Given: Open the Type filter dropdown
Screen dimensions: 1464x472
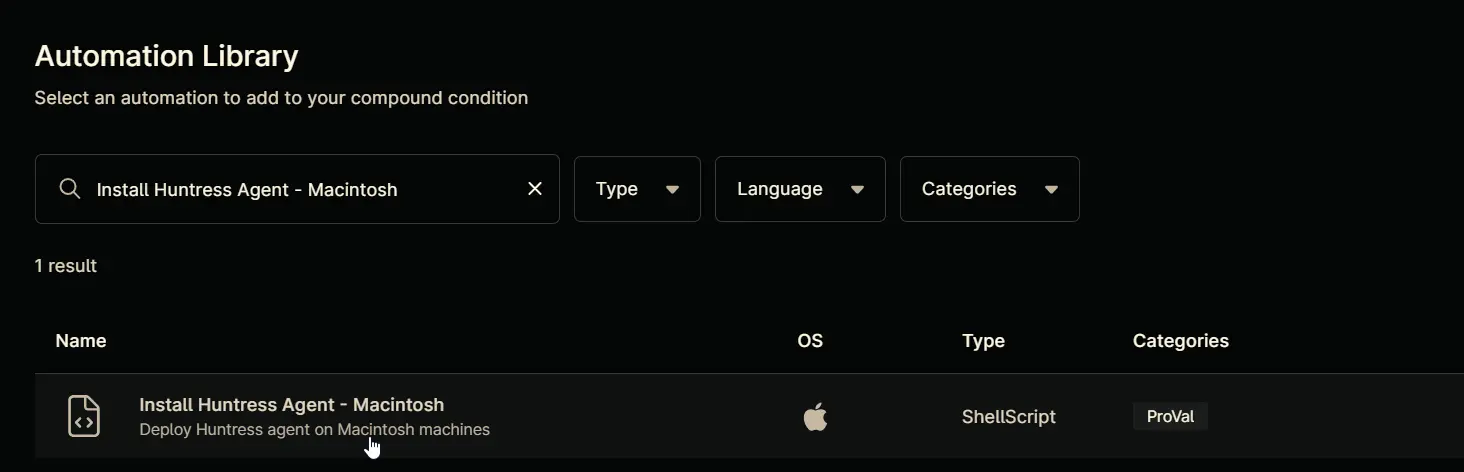Looking at the screenshot, I should 637,189.
